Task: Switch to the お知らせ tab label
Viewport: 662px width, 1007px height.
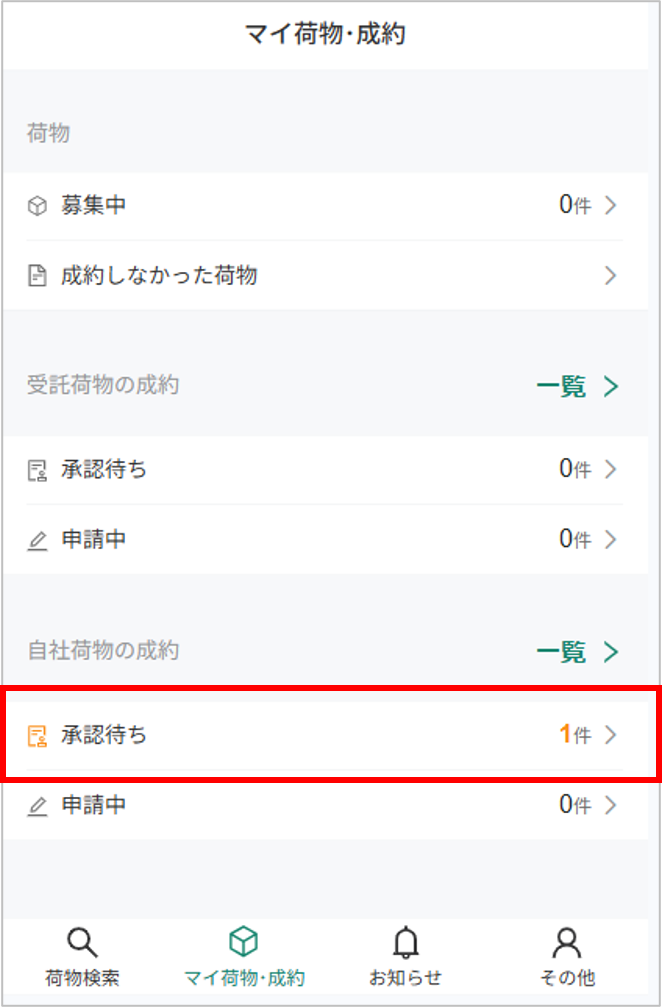Action: coord(405,977)
